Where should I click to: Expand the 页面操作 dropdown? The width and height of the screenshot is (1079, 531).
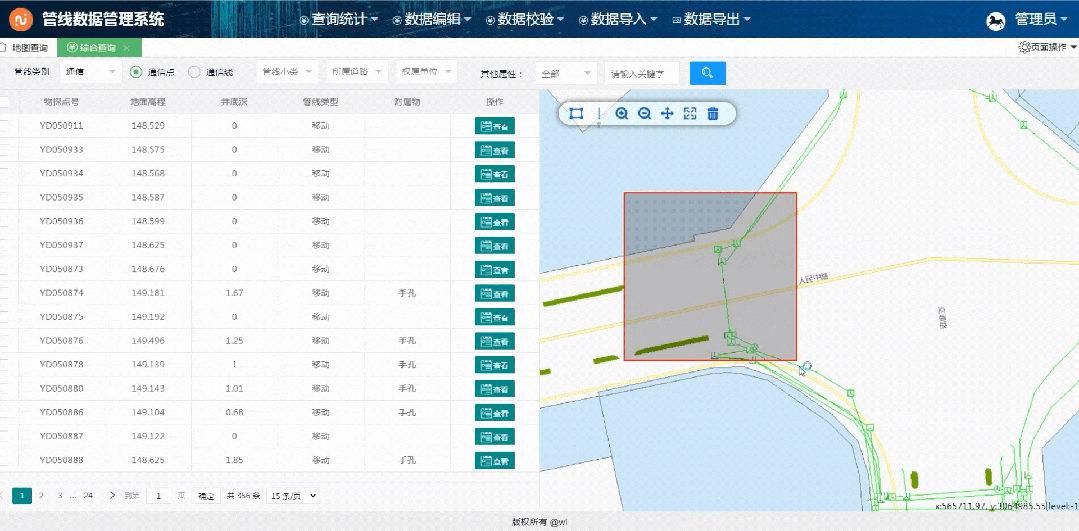tap(1047, 47)
